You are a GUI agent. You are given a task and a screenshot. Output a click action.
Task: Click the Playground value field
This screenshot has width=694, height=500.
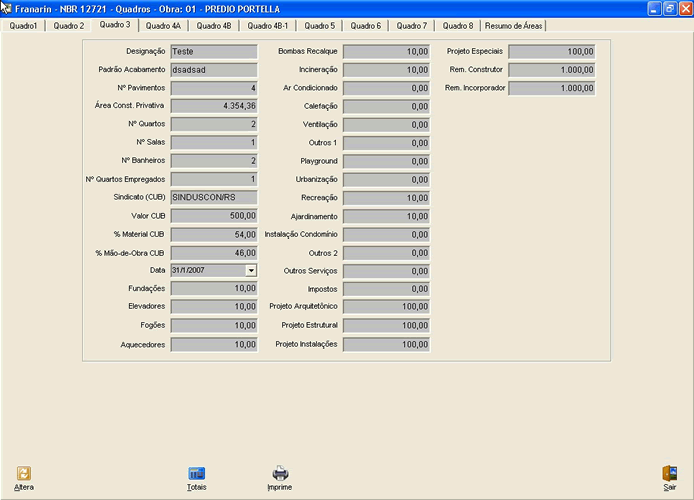[x=386, y=162]
